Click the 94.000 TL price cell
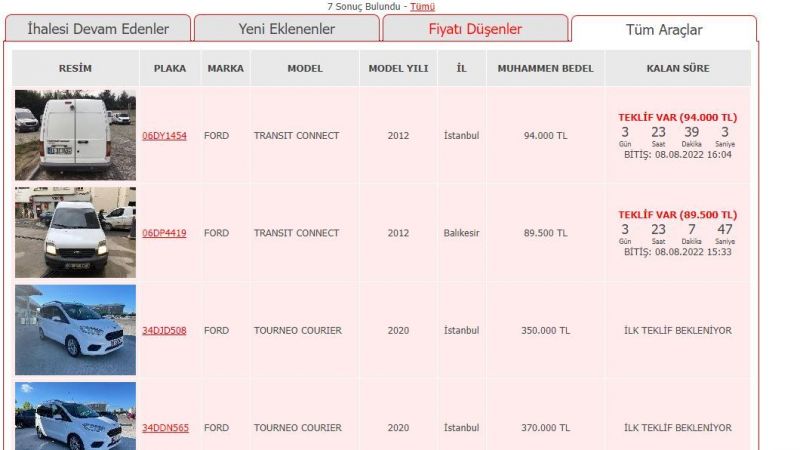Image resolution: width=800 pixels, height=450 pixels. (x=545, y=136)
